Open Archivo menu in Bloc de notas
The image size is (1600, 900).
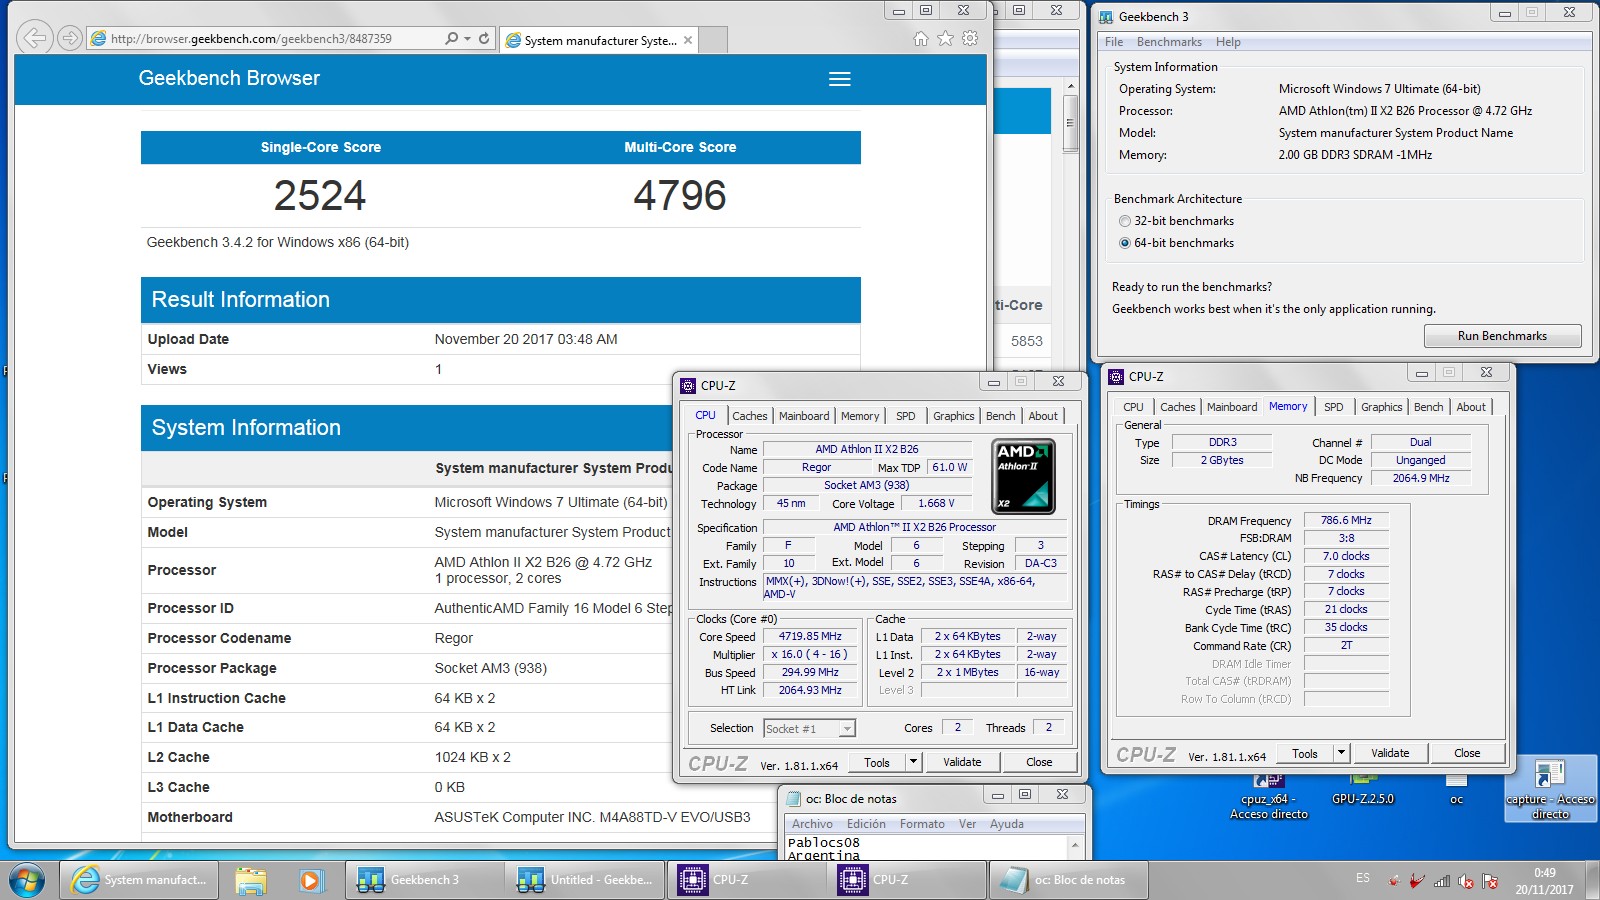812,824
